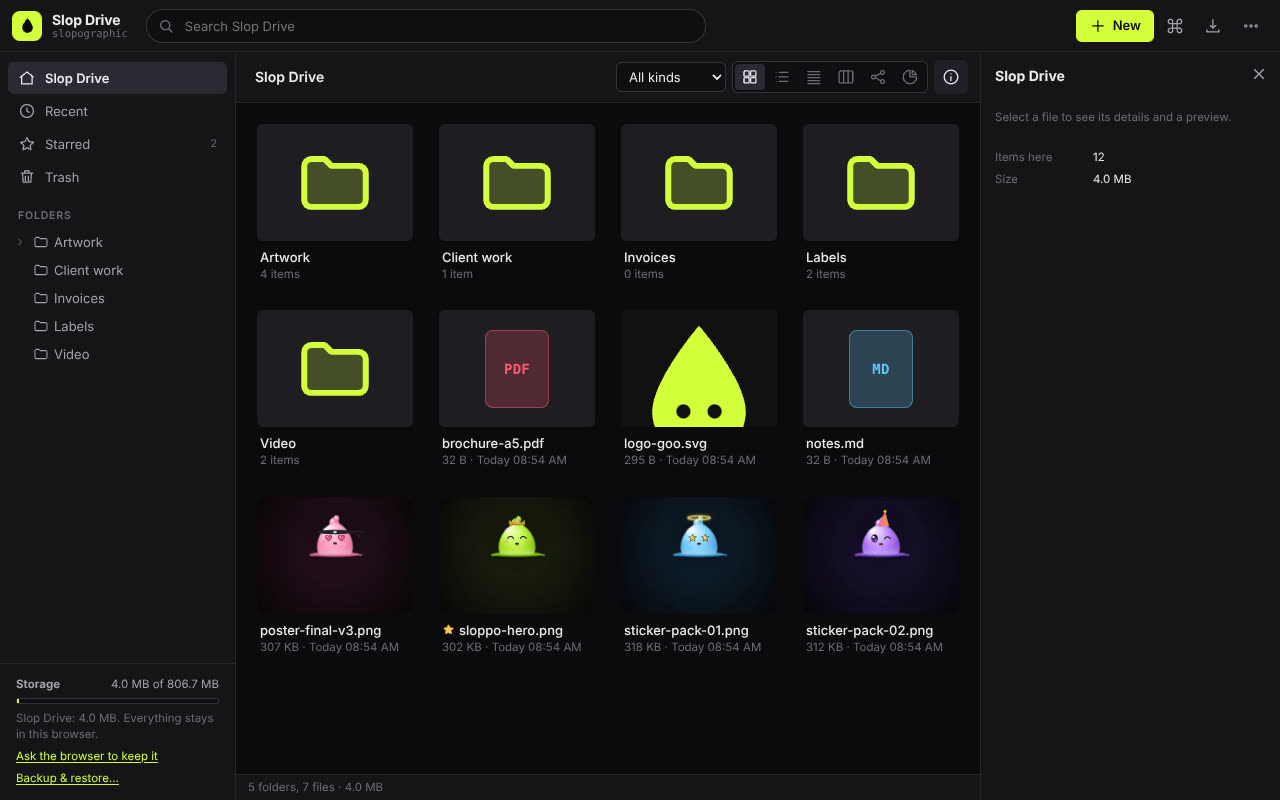This screenshot has width=1280, height=800.
Task: Open the All kinds filter dropdown
Action: click(x=671, y=77)
